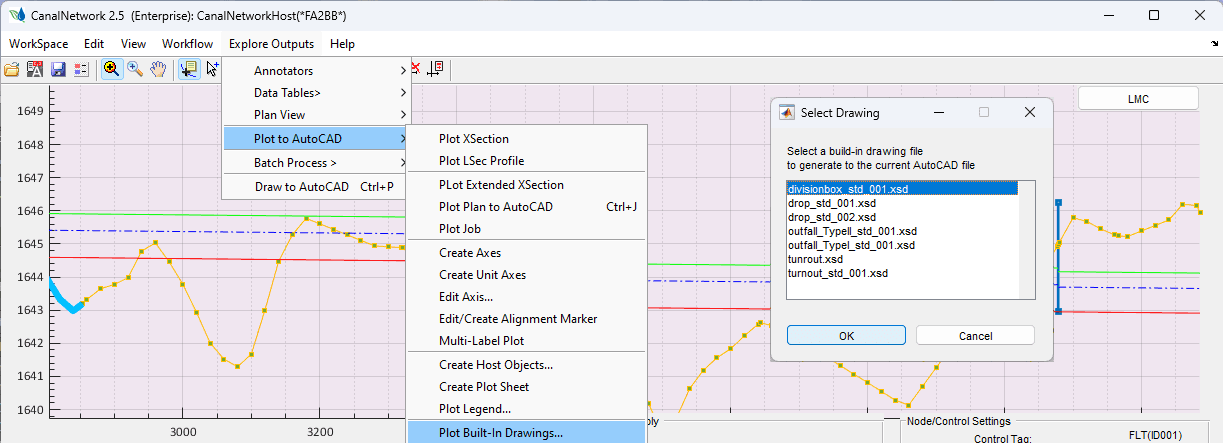Click the legend list toolbar icon
The image size is (1223, 443).
(81, 69)
